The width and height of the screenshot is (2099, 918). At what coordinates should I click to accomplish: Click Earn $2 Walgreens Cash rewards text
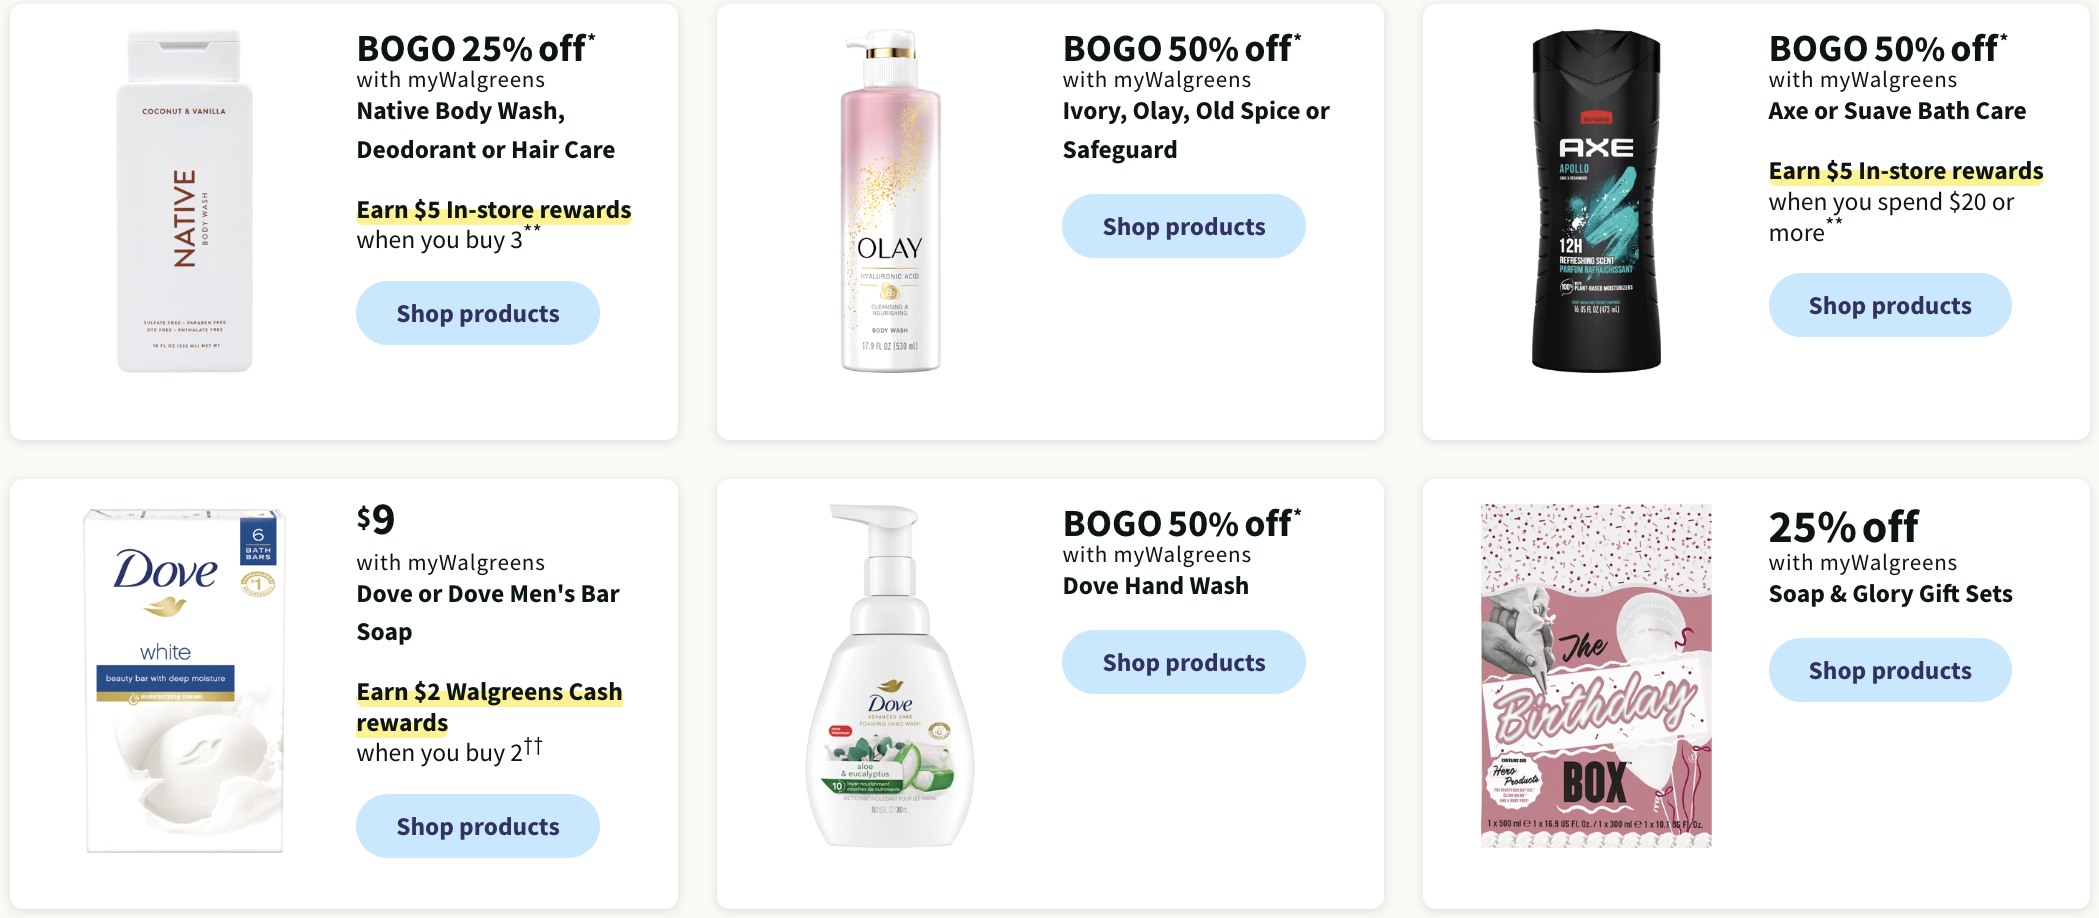click(489, 707)
